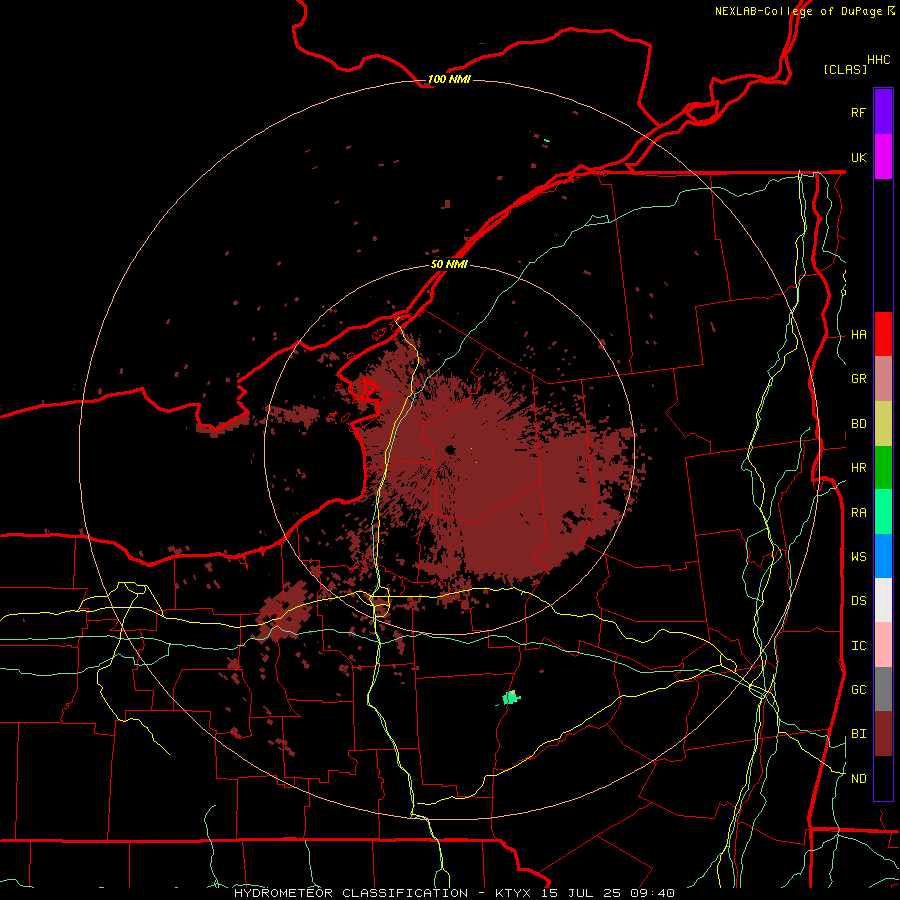Click the purple RF legend color swatch
The height and width of the screenshot is (900, 900).
click(x=883, y=112)
